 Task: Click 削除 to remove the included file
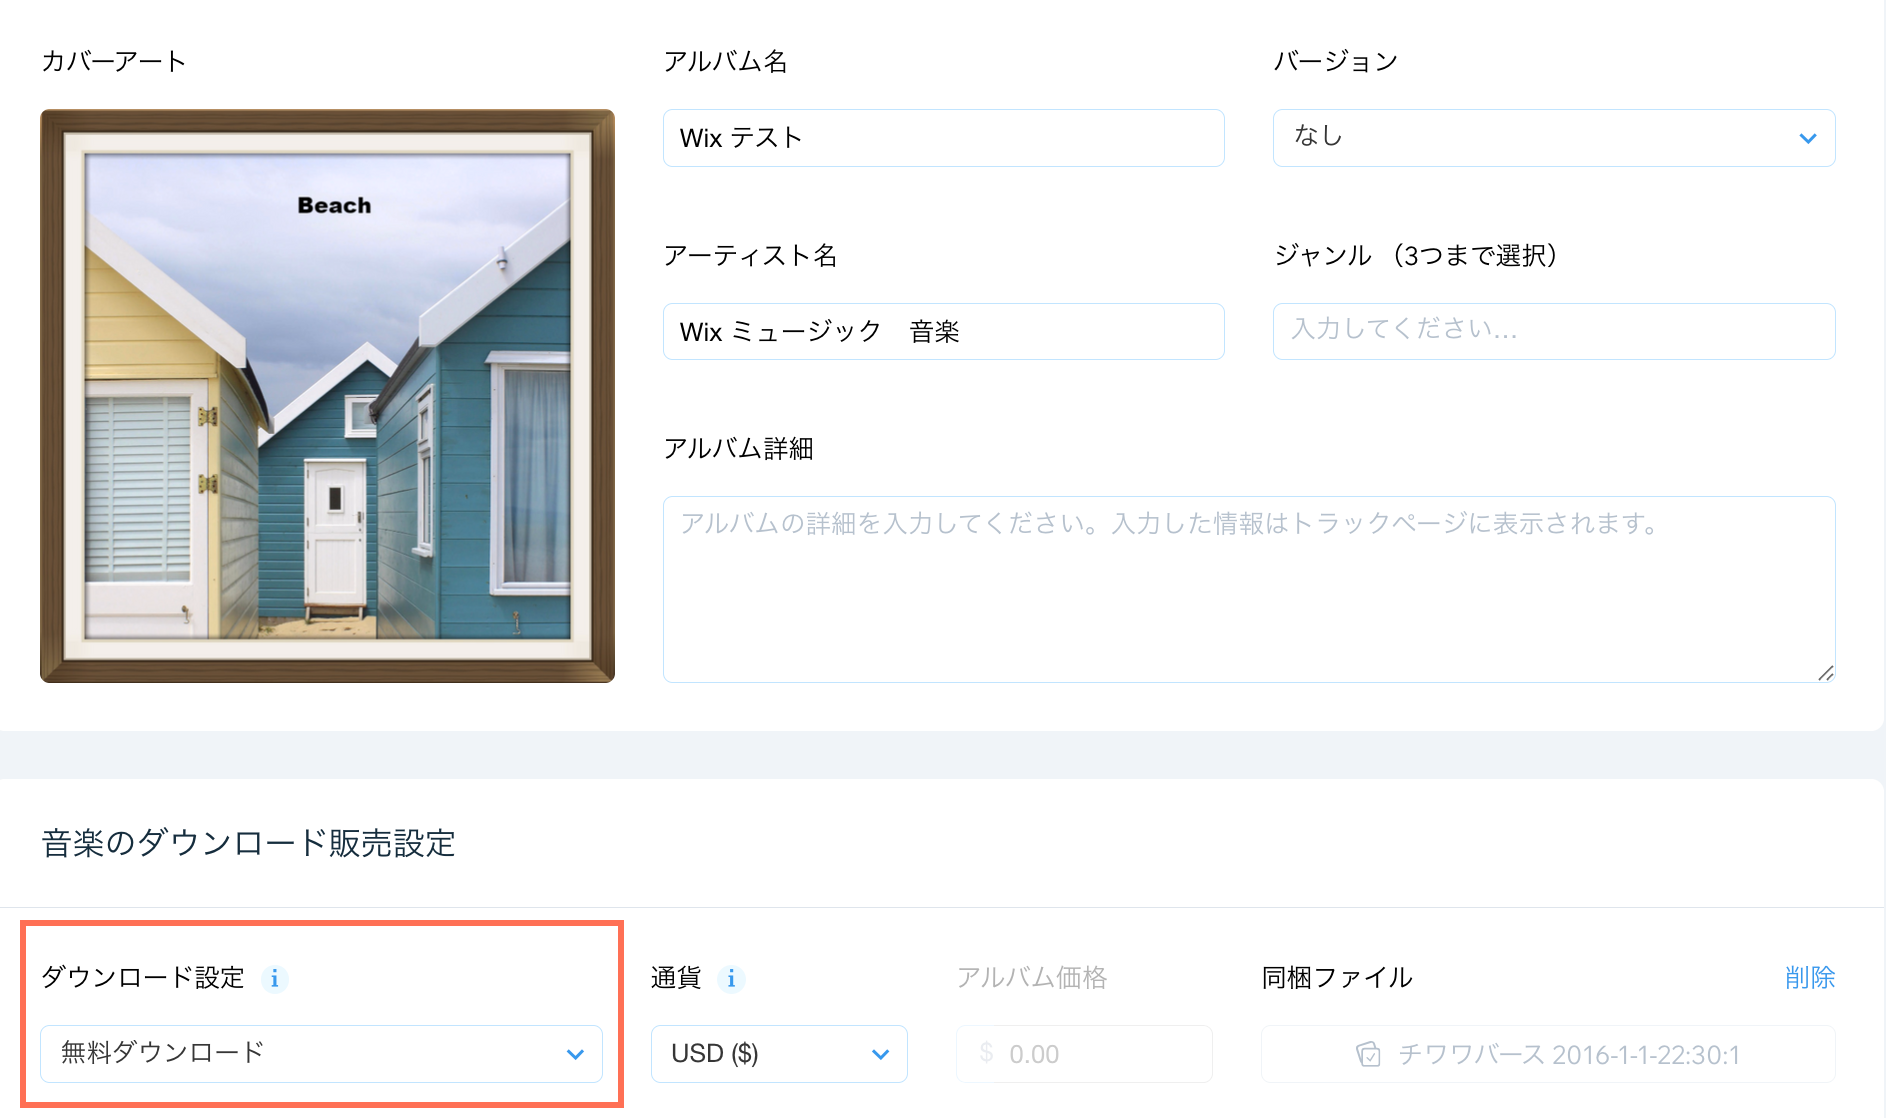(x=1811, y=978)
